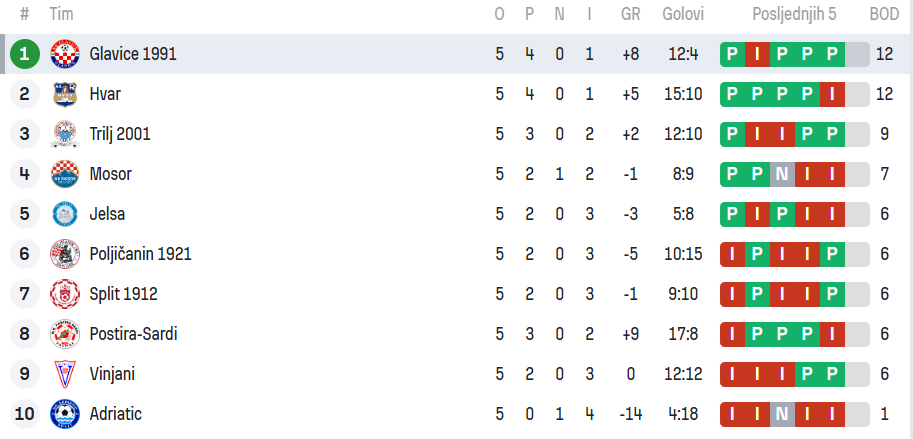Screen dimensions: 913x439
Task: Click the Jelsa club crest icon
Action: 64,214
